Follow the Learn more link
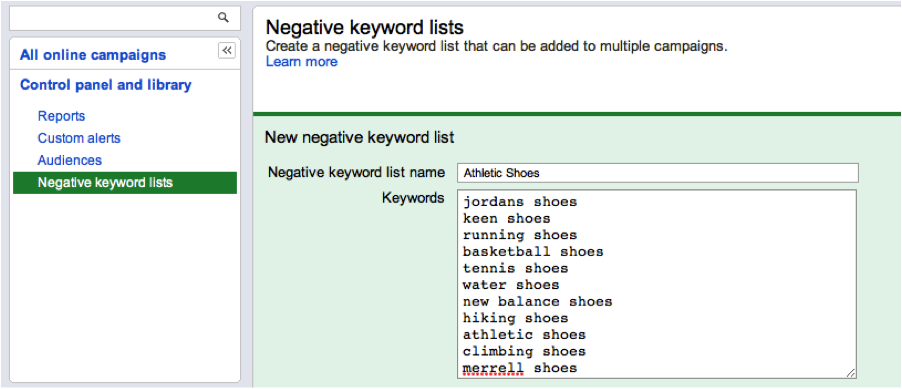The image size is (902, 389). tap(301, 62)
